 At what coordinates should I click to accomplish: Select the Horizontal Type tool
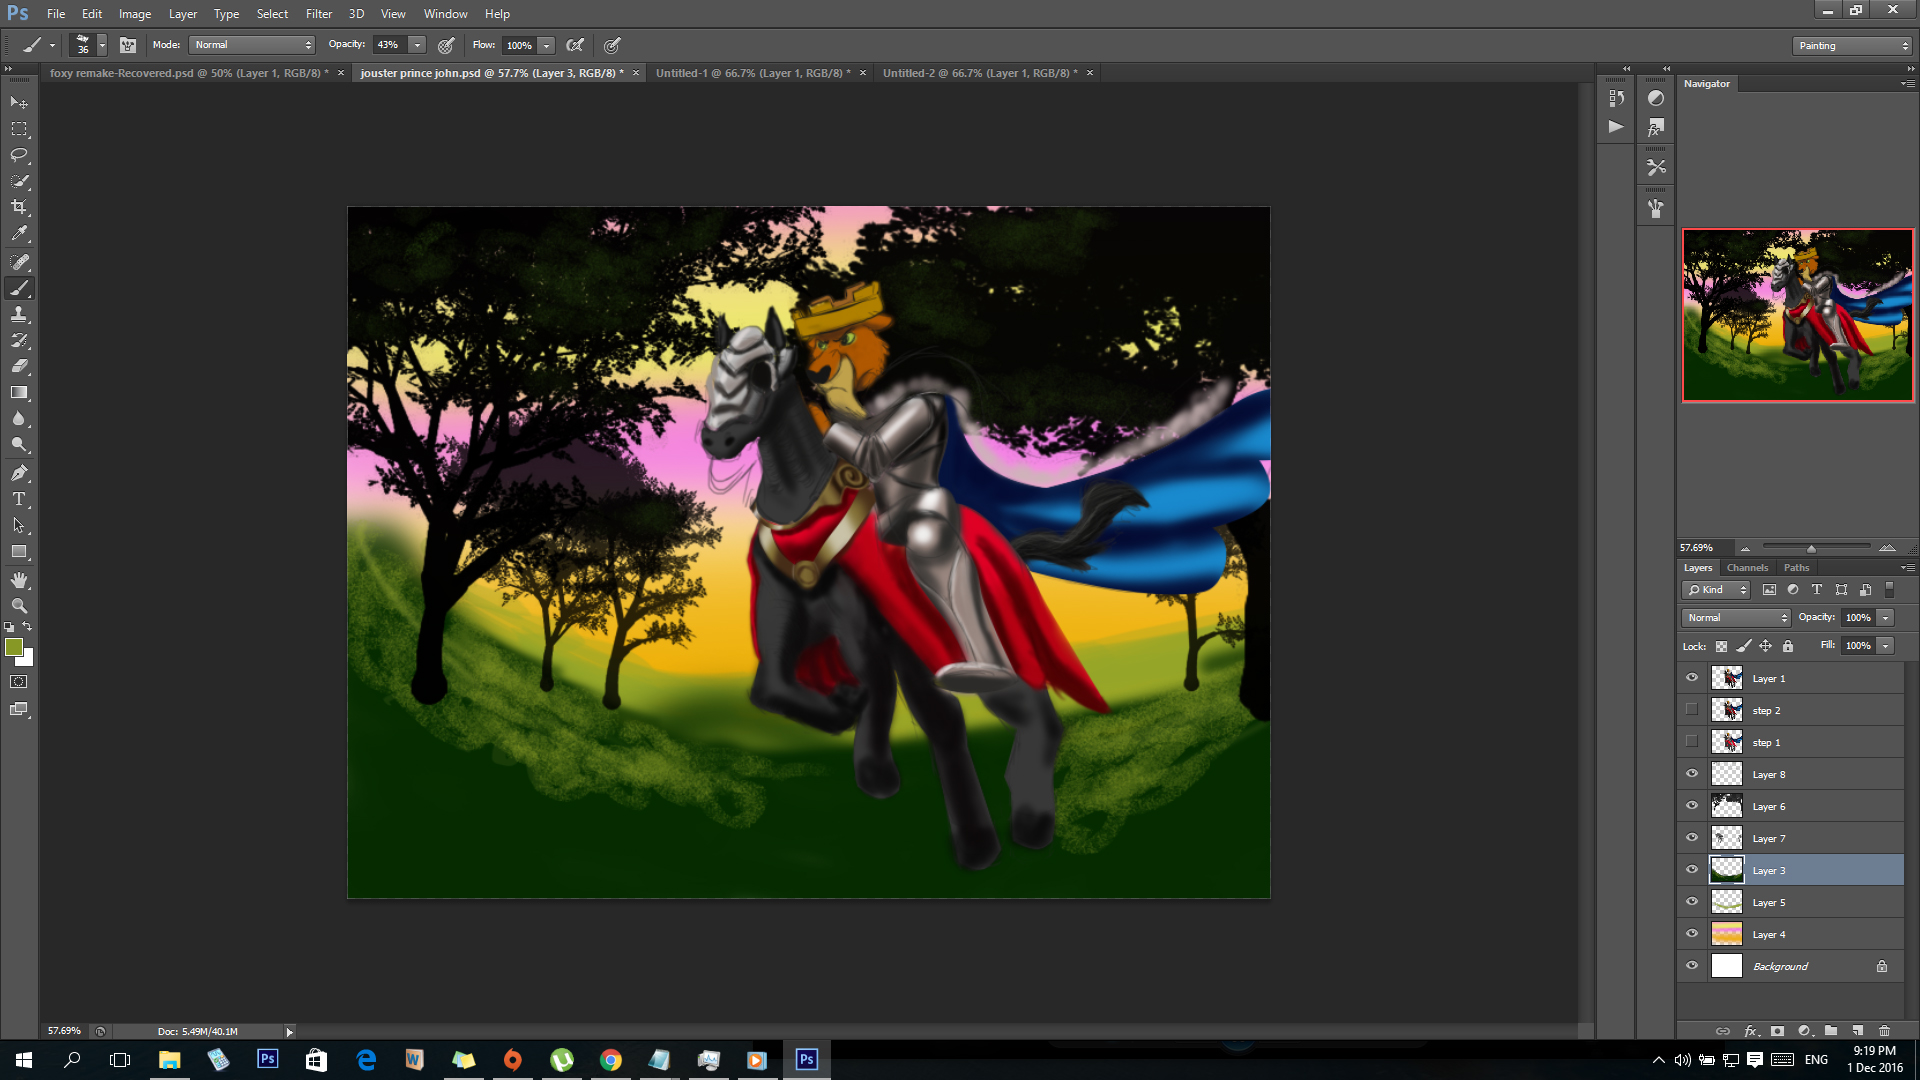(19, 499)
